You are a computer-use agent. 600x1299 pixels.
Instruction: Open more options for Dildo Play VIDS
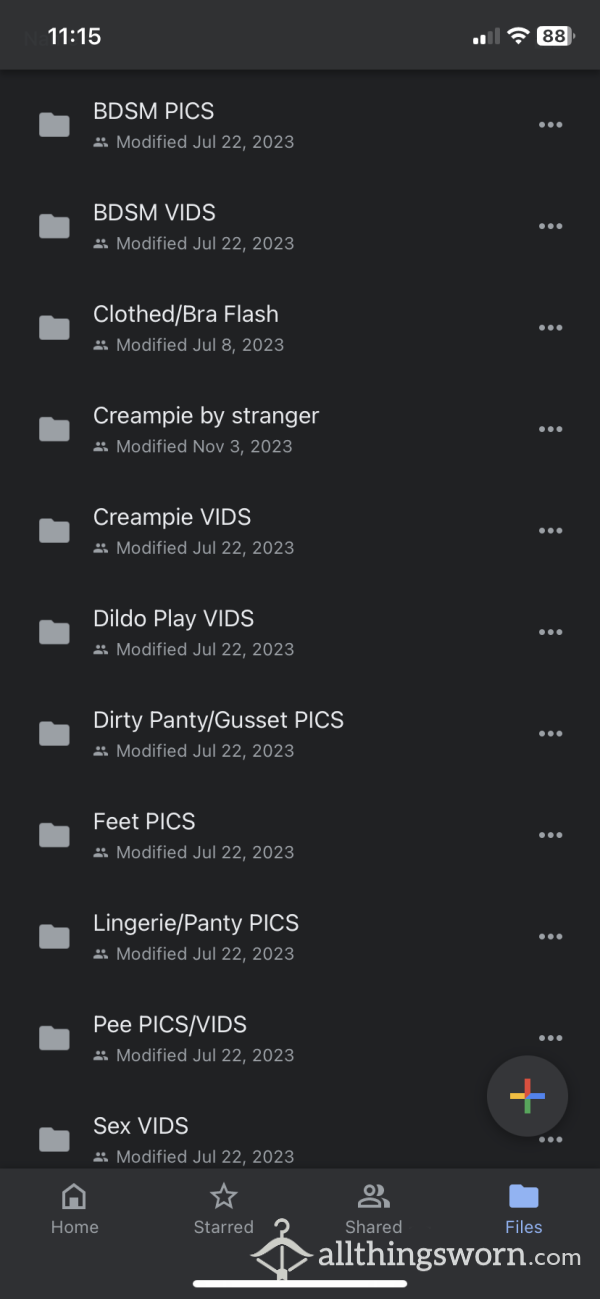coord(550,632)
